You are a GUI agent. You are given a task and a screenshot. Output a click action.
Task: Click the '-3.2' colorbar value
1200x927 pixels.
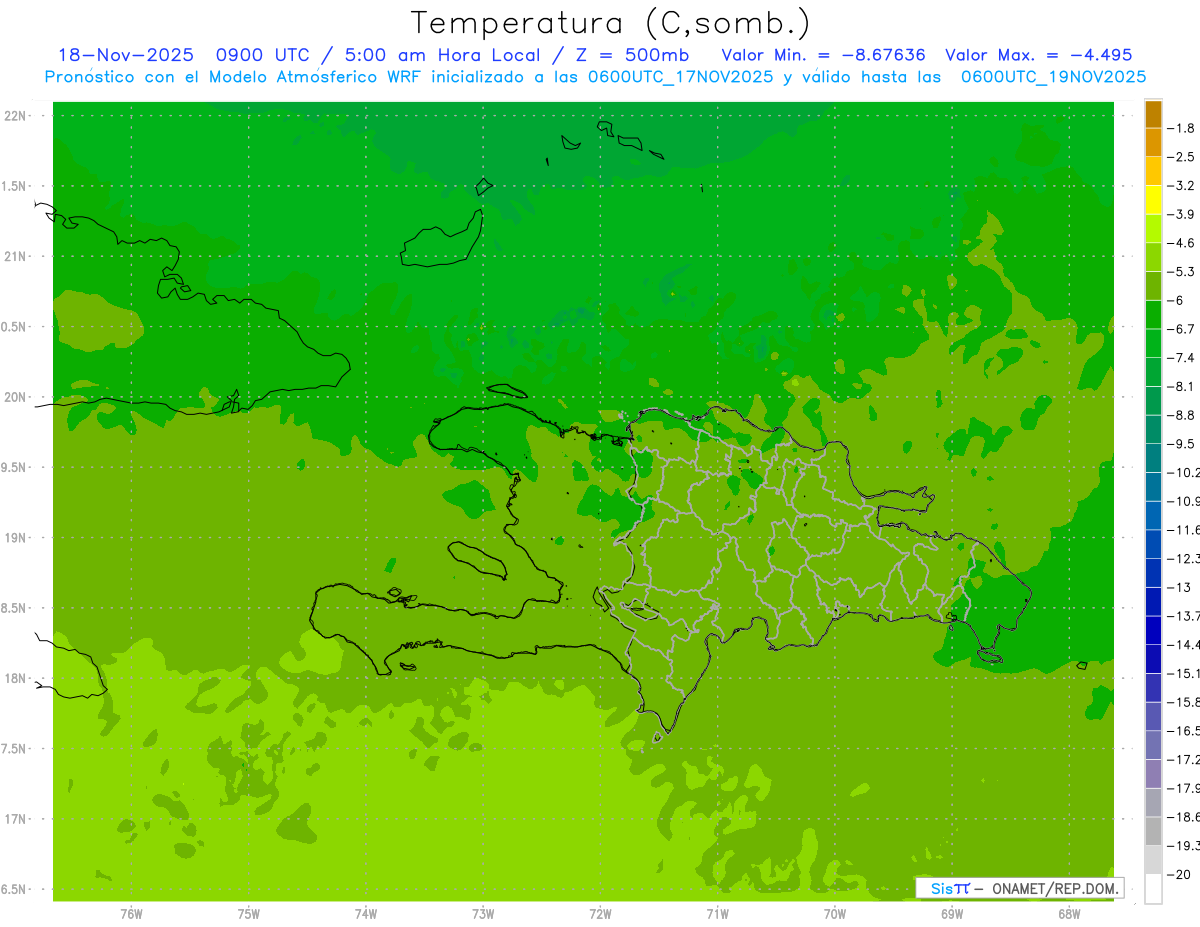click(x=1183, y=186)
